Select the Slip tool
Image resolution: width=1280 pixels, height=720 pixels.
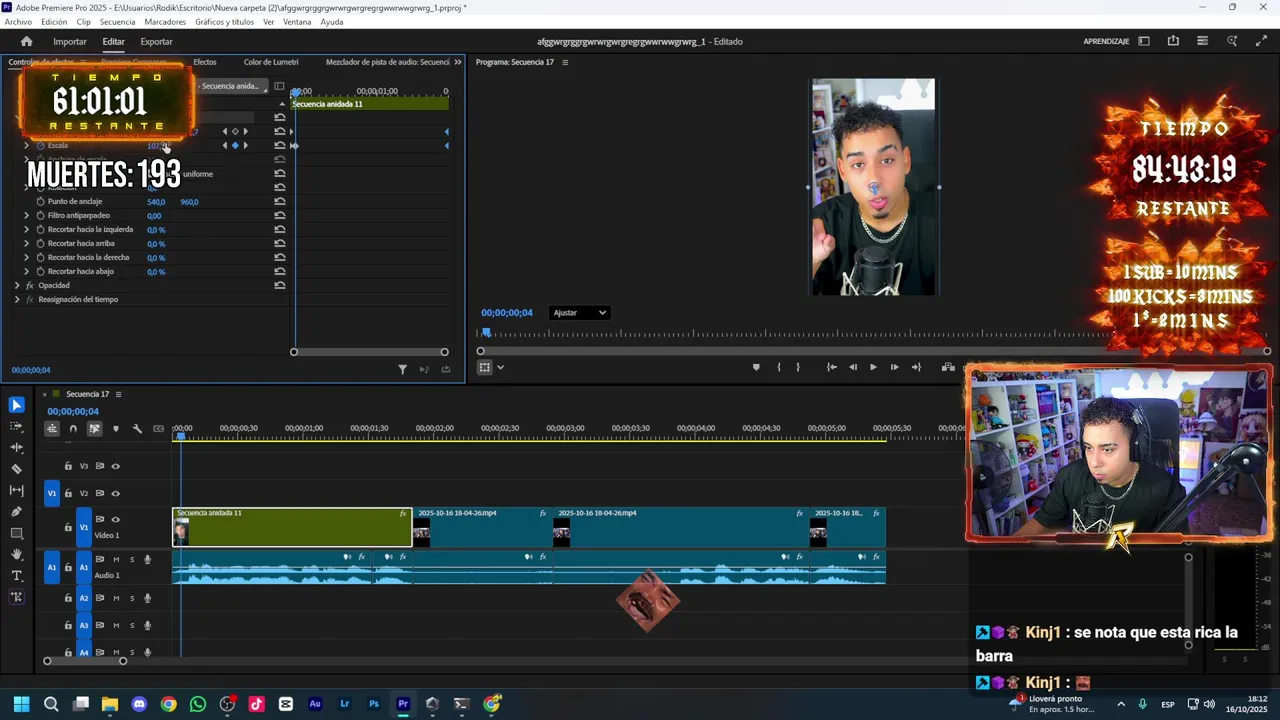point(17,490)
